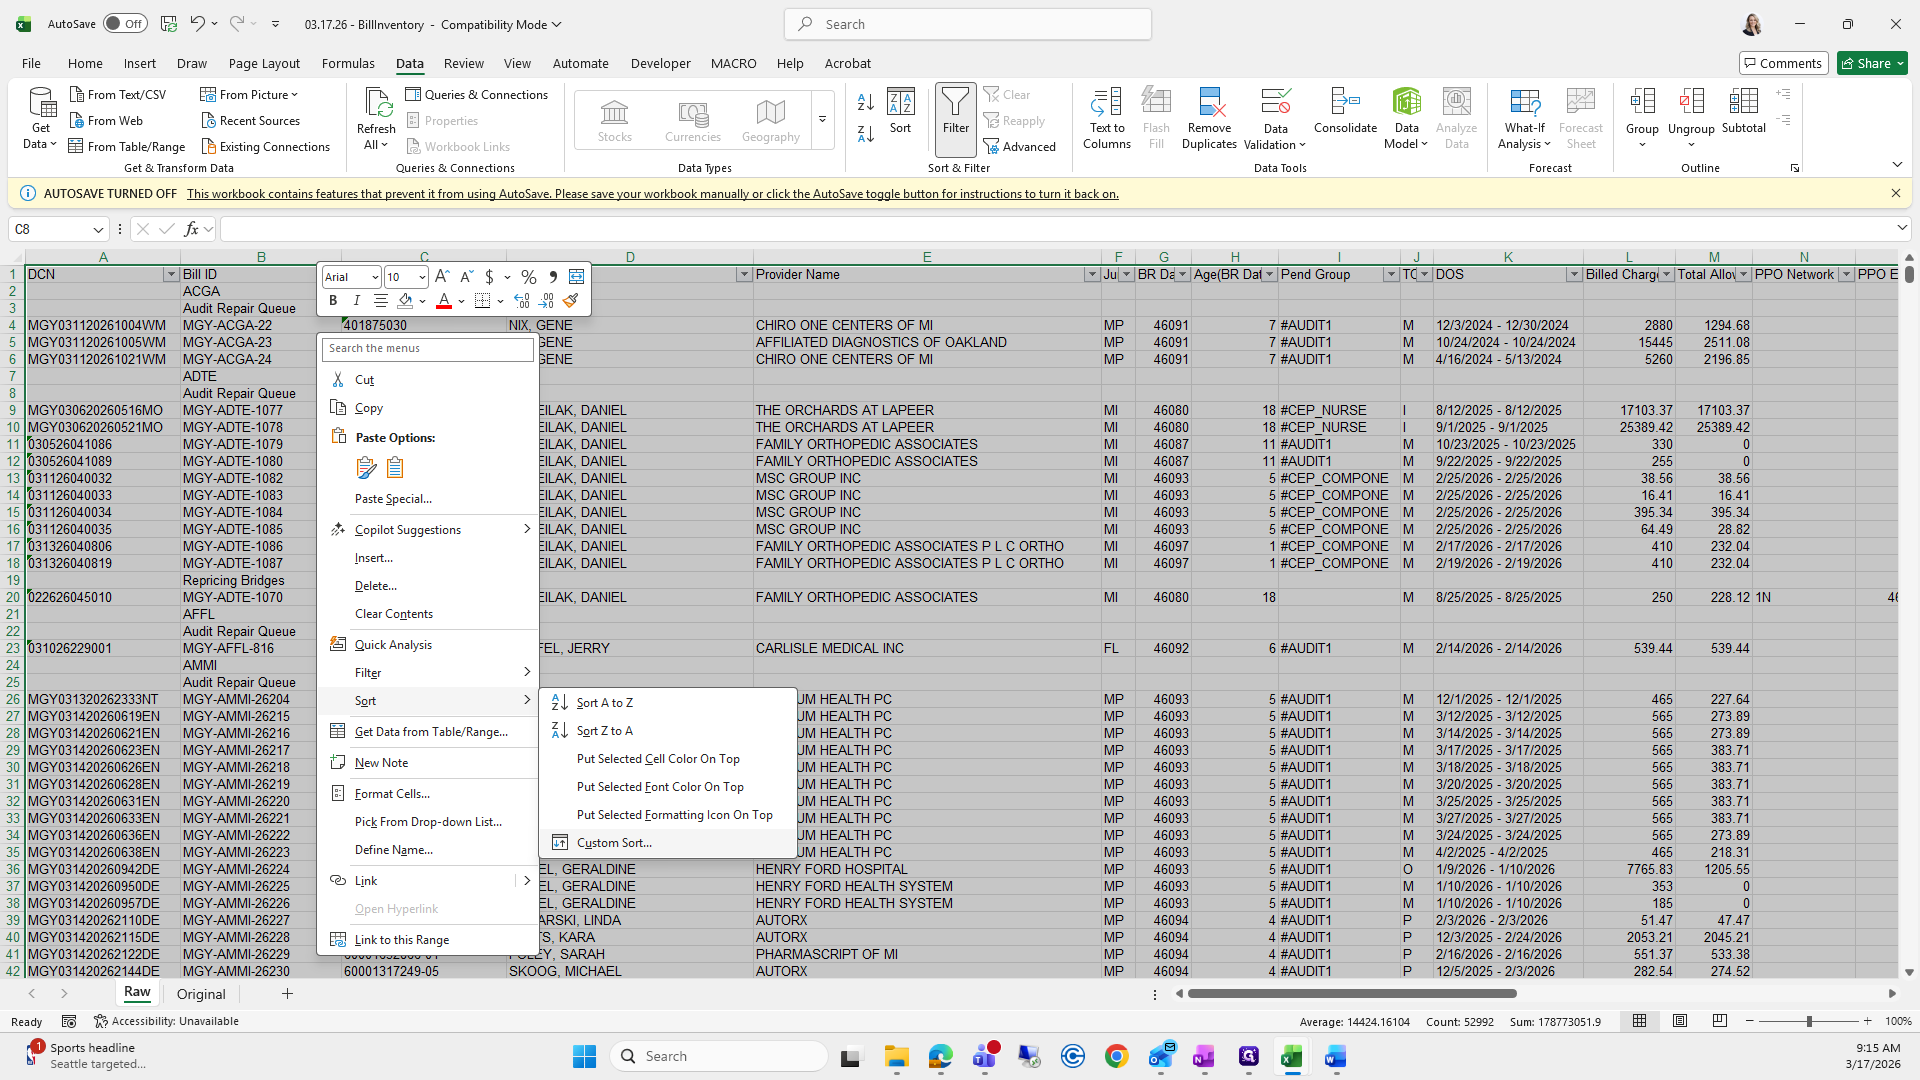Click the Italic button in the mini toolbar
This screenshot has height=1080, width=1920.
pyautogui.click(x=356, y=300)
